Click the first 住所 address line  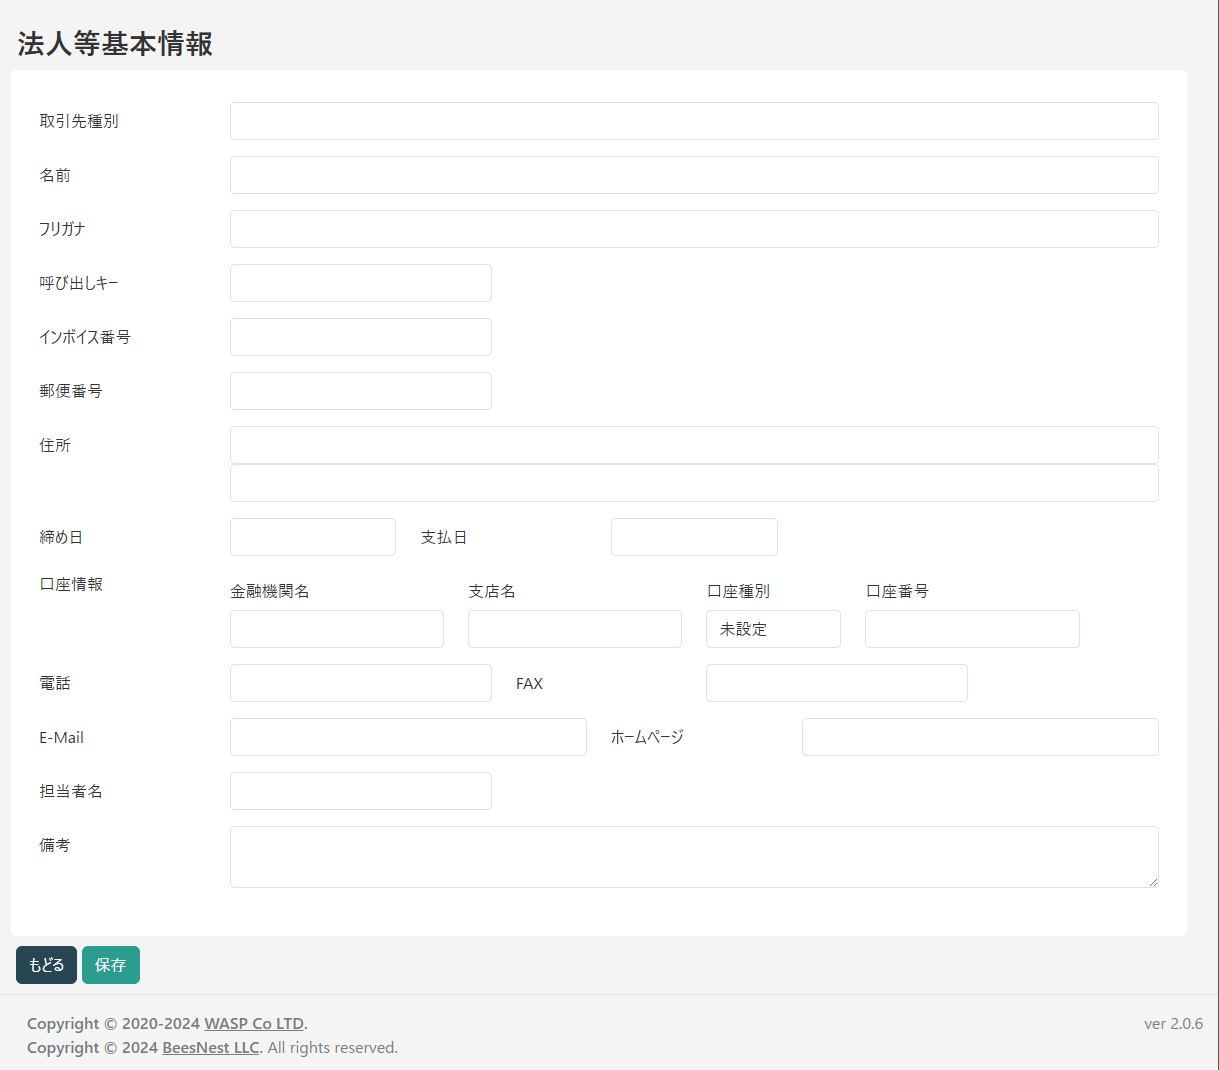[694, 445]
